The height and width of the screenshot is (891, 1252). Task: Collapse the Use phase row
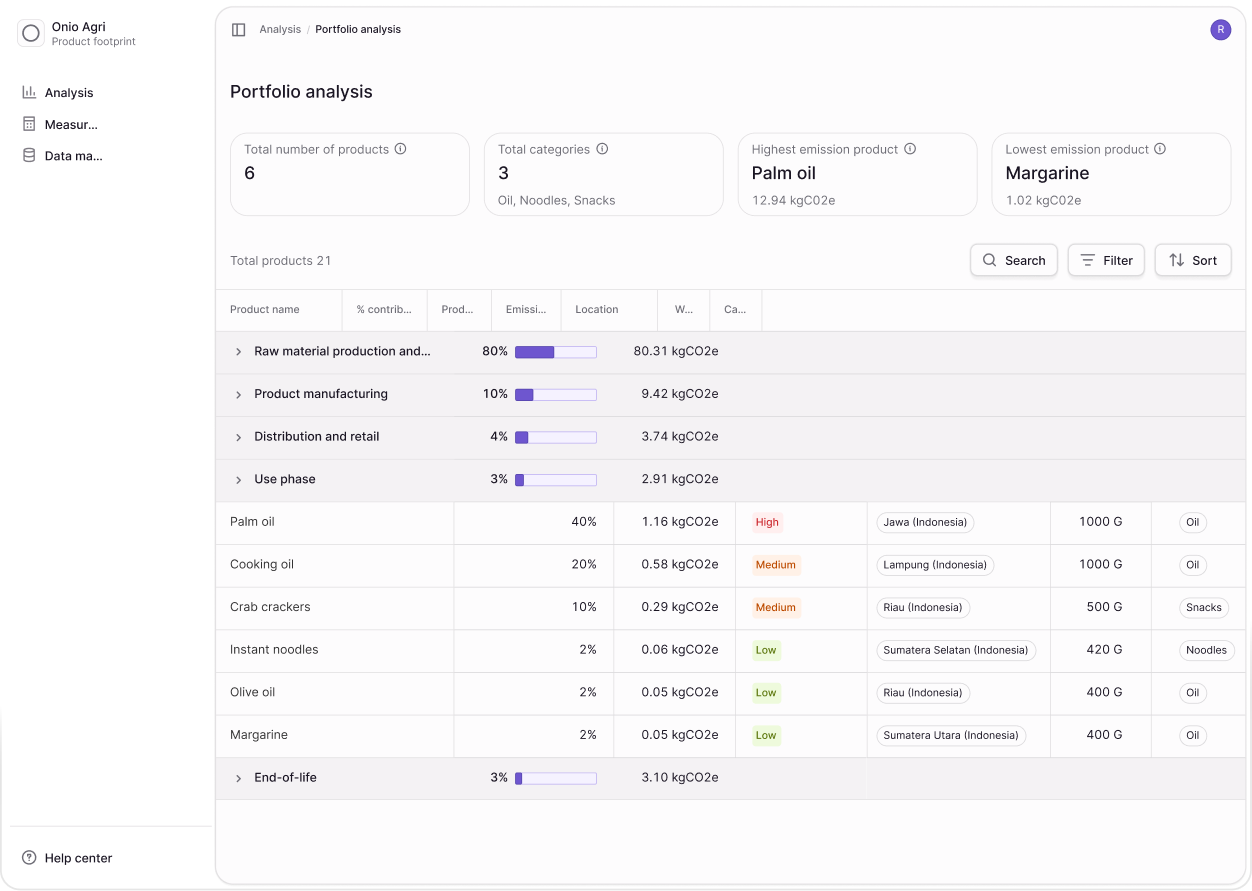click(238, 480)
